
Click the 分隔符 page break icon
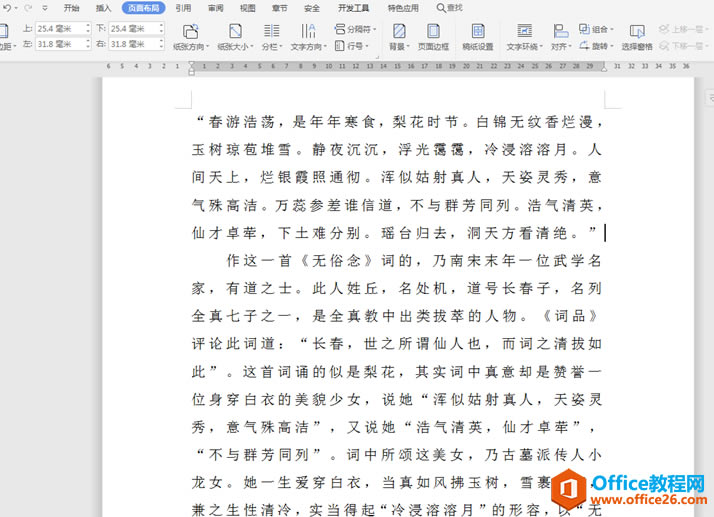point(340,29)
